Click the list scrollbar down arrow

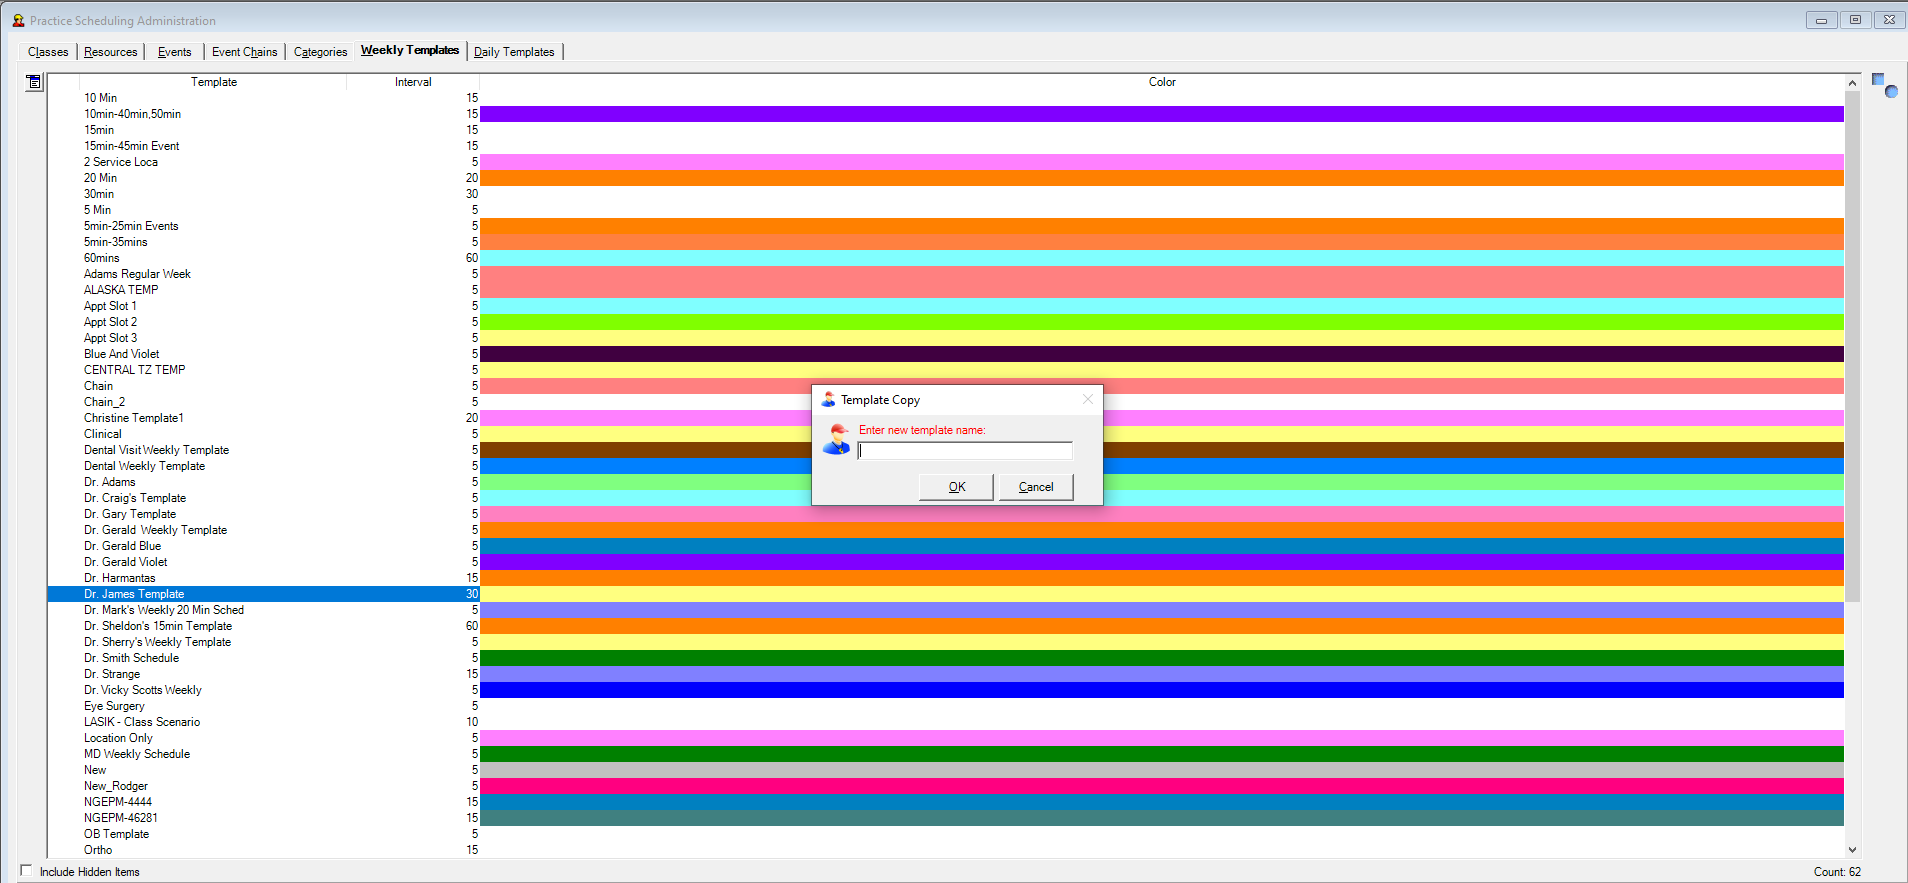[1852, 850]
